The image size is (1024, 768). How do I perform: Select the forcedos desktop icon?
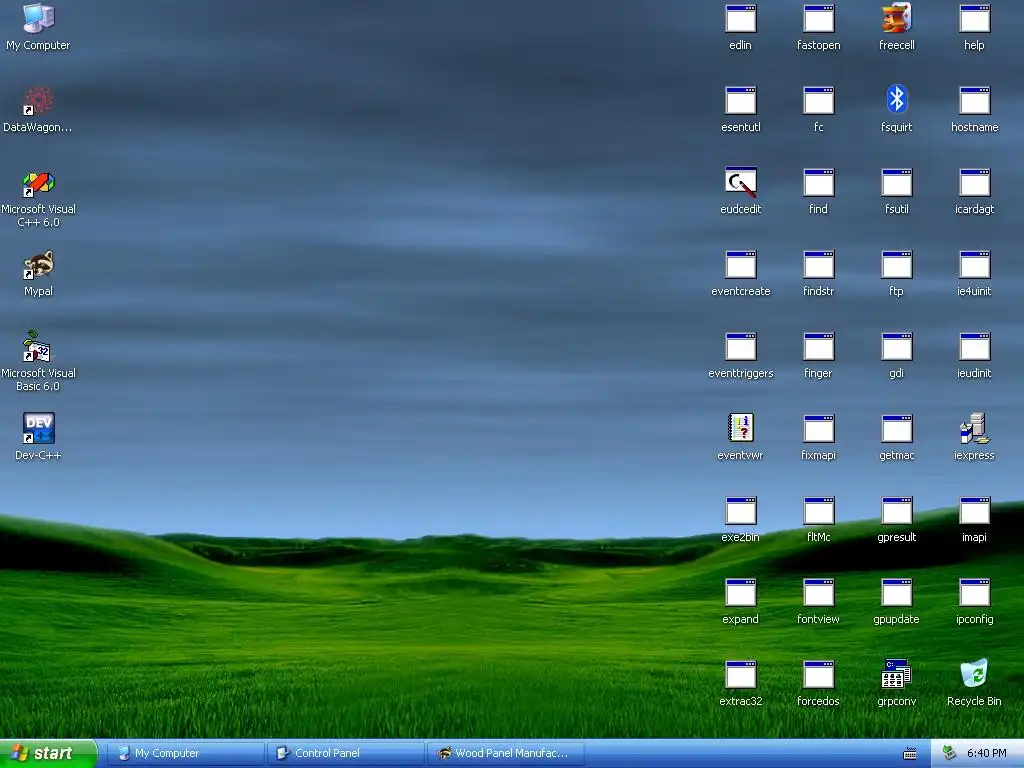coord(818,675)
